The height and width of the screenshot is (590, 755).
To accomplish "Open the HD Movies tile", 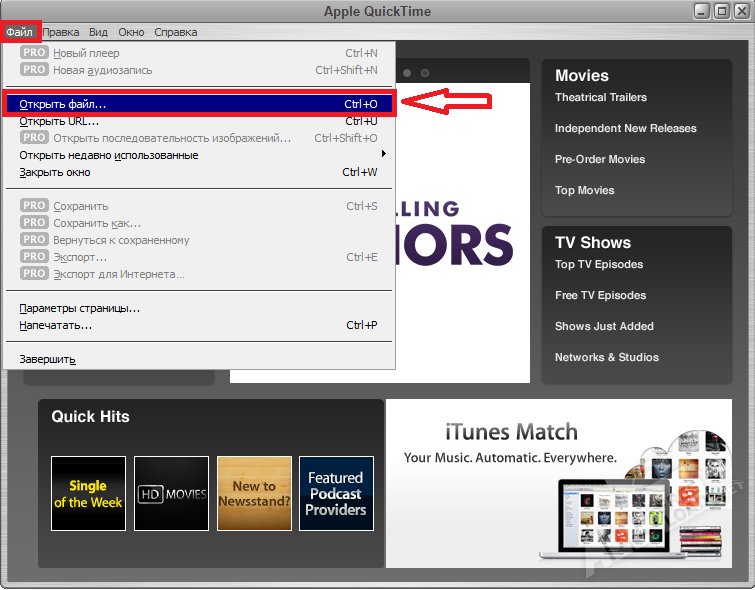I will tap(171, 493).
